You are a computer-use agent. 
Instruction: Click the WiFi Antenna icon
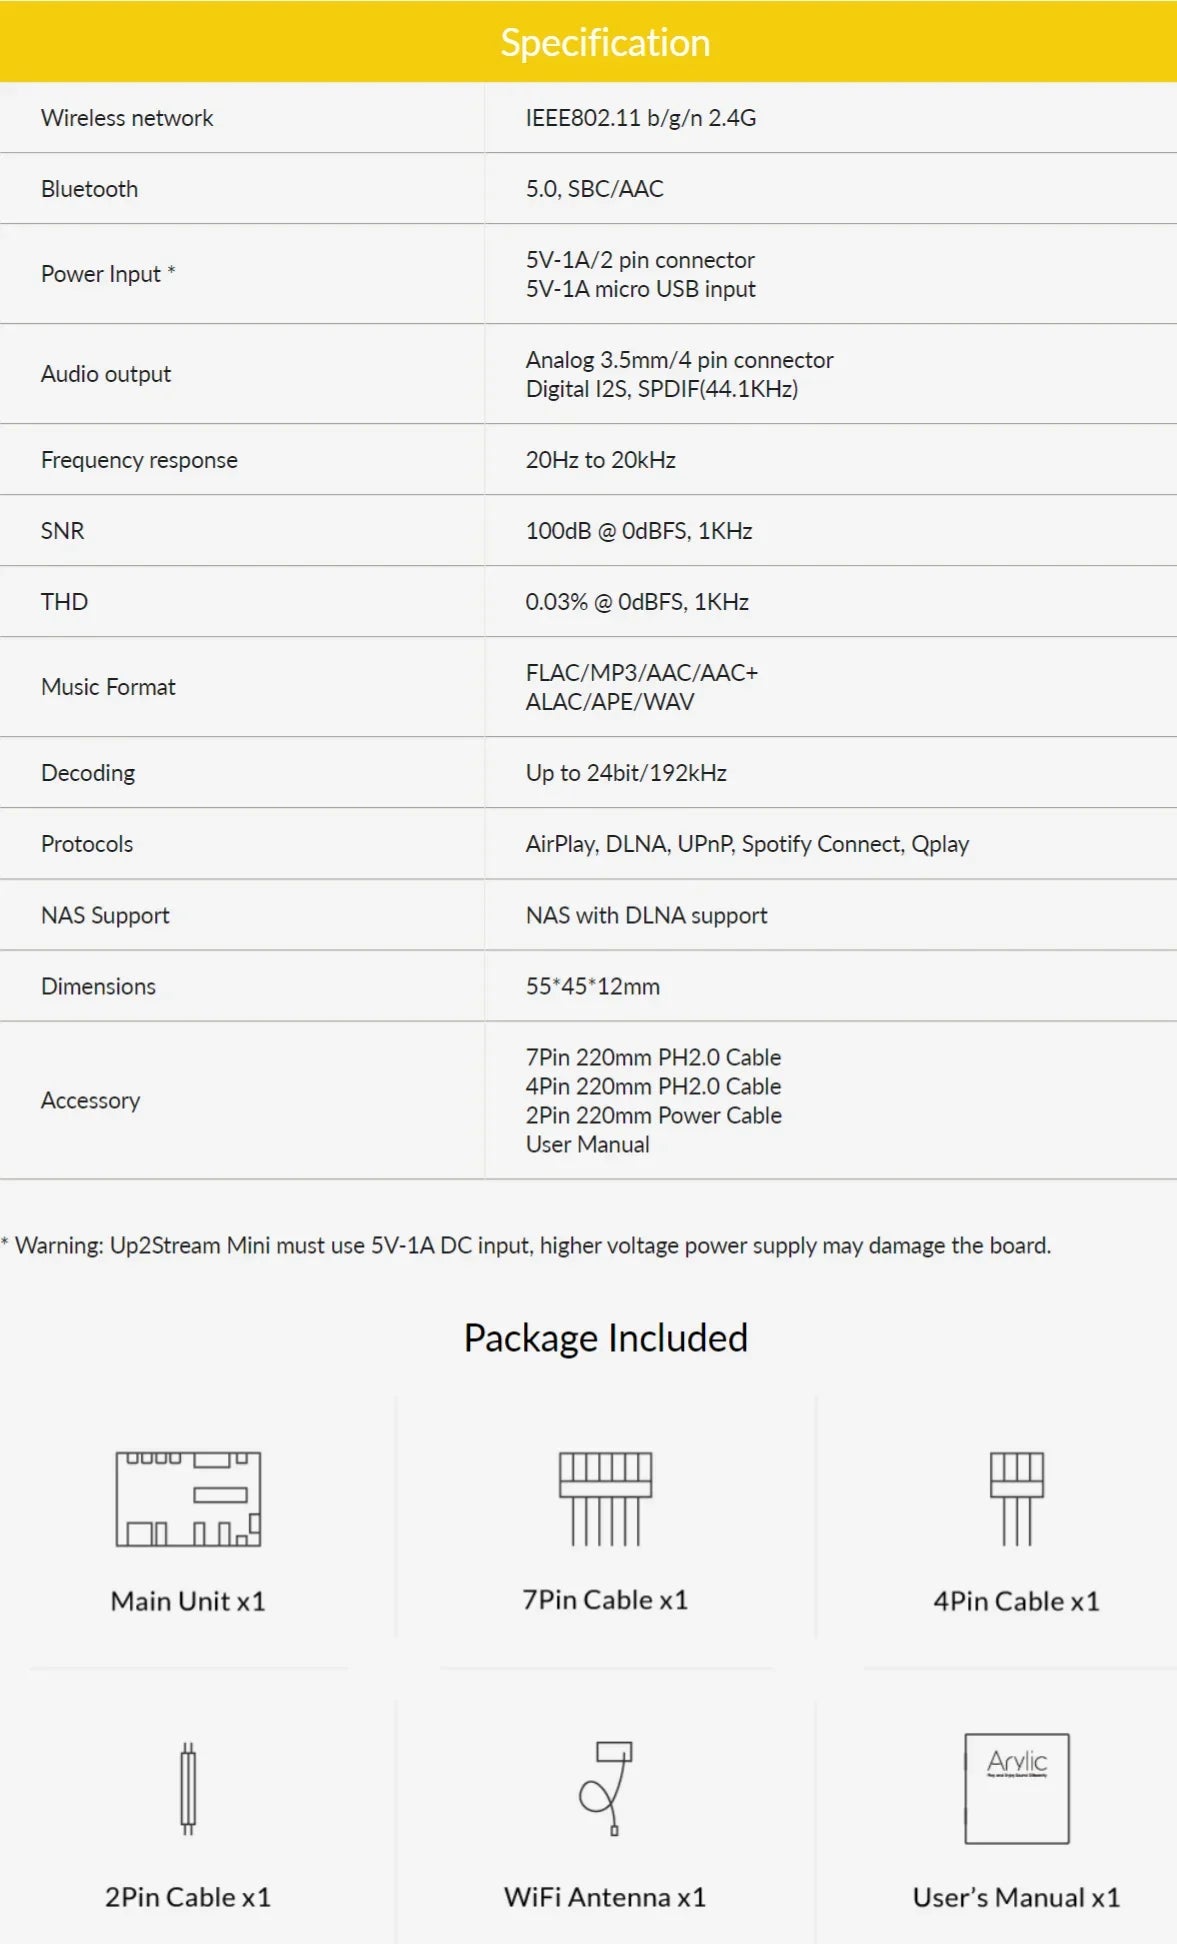tap(606, 1788)
